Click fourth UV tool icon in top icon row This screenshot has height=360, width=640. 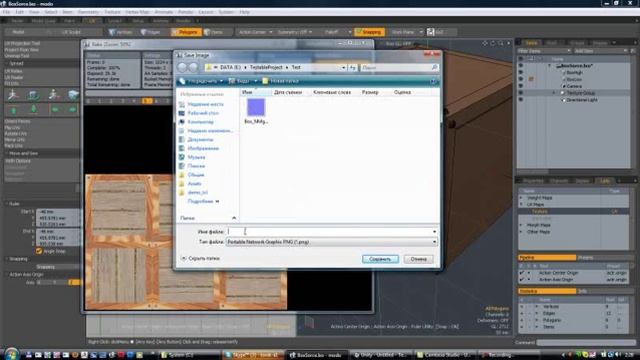coord(73,95)
